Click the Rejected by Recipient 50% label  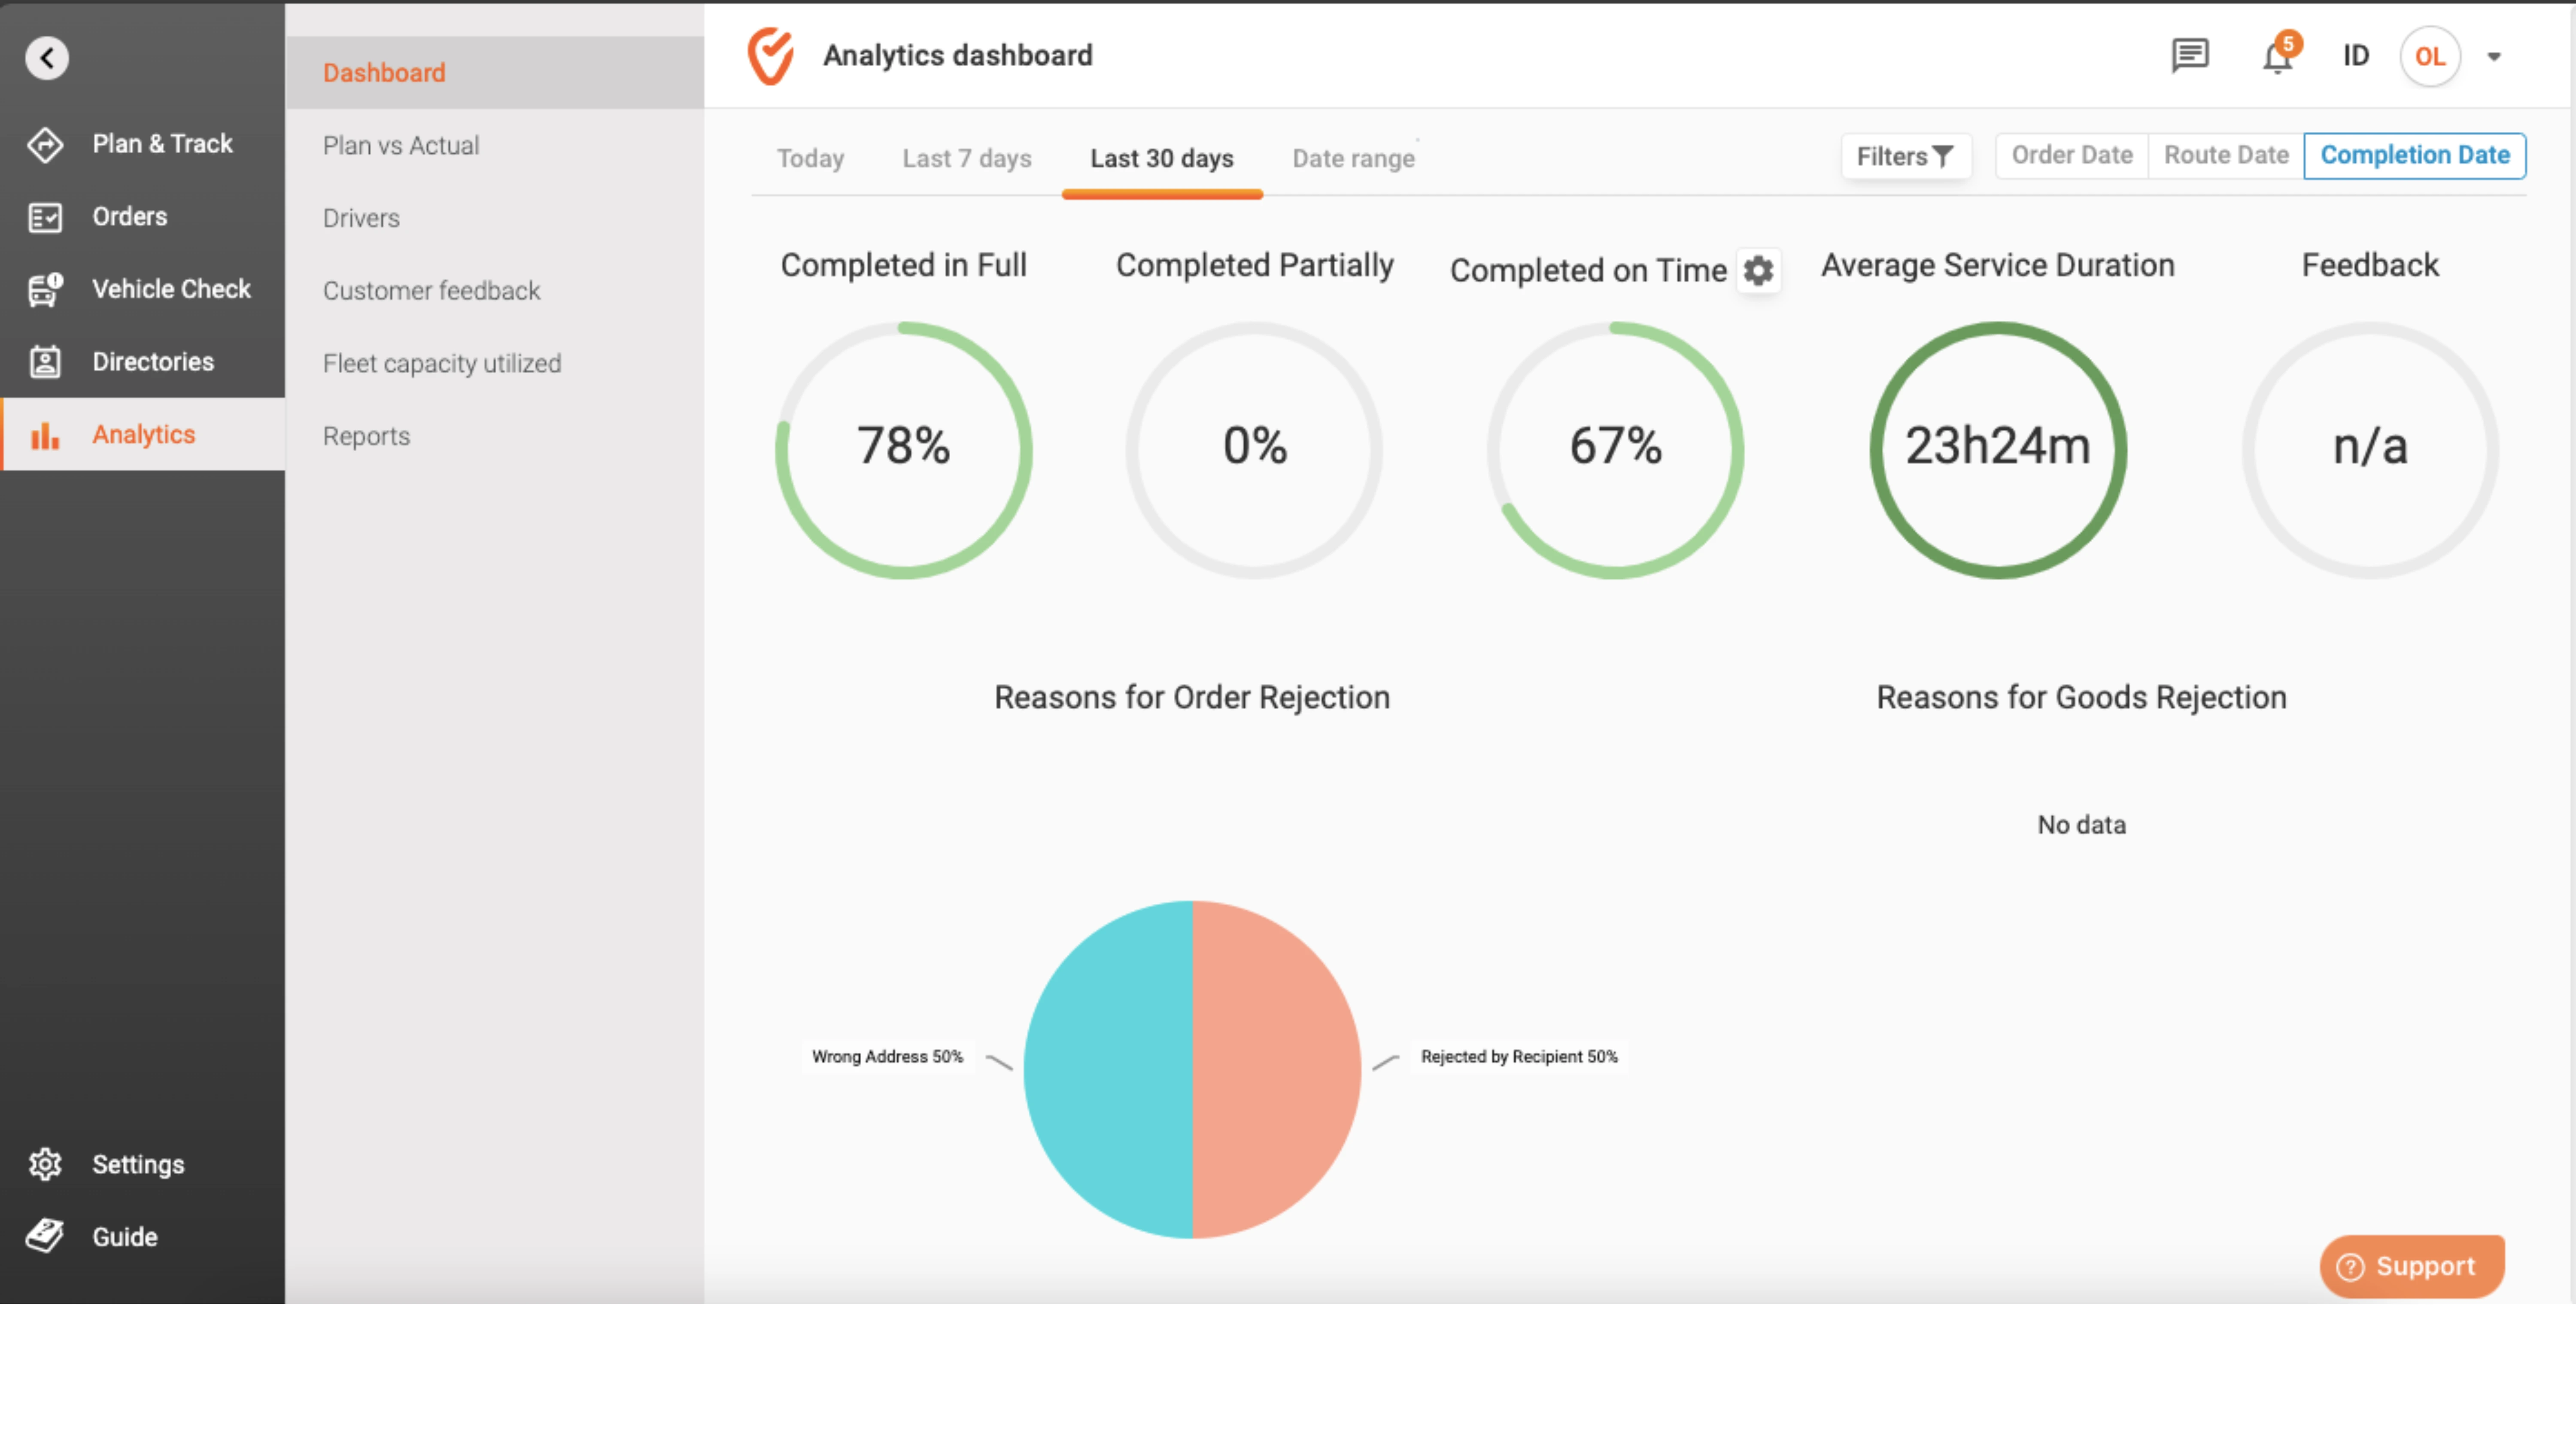(1519, 1057)
